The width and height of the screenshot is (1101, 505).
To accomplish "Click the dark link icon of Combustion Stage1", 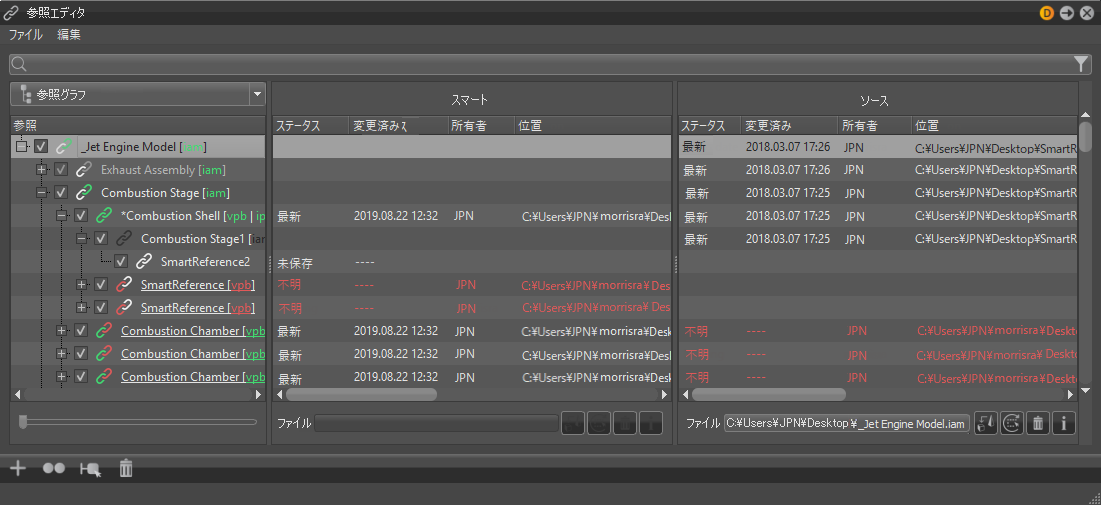I will tap(124, 239).
